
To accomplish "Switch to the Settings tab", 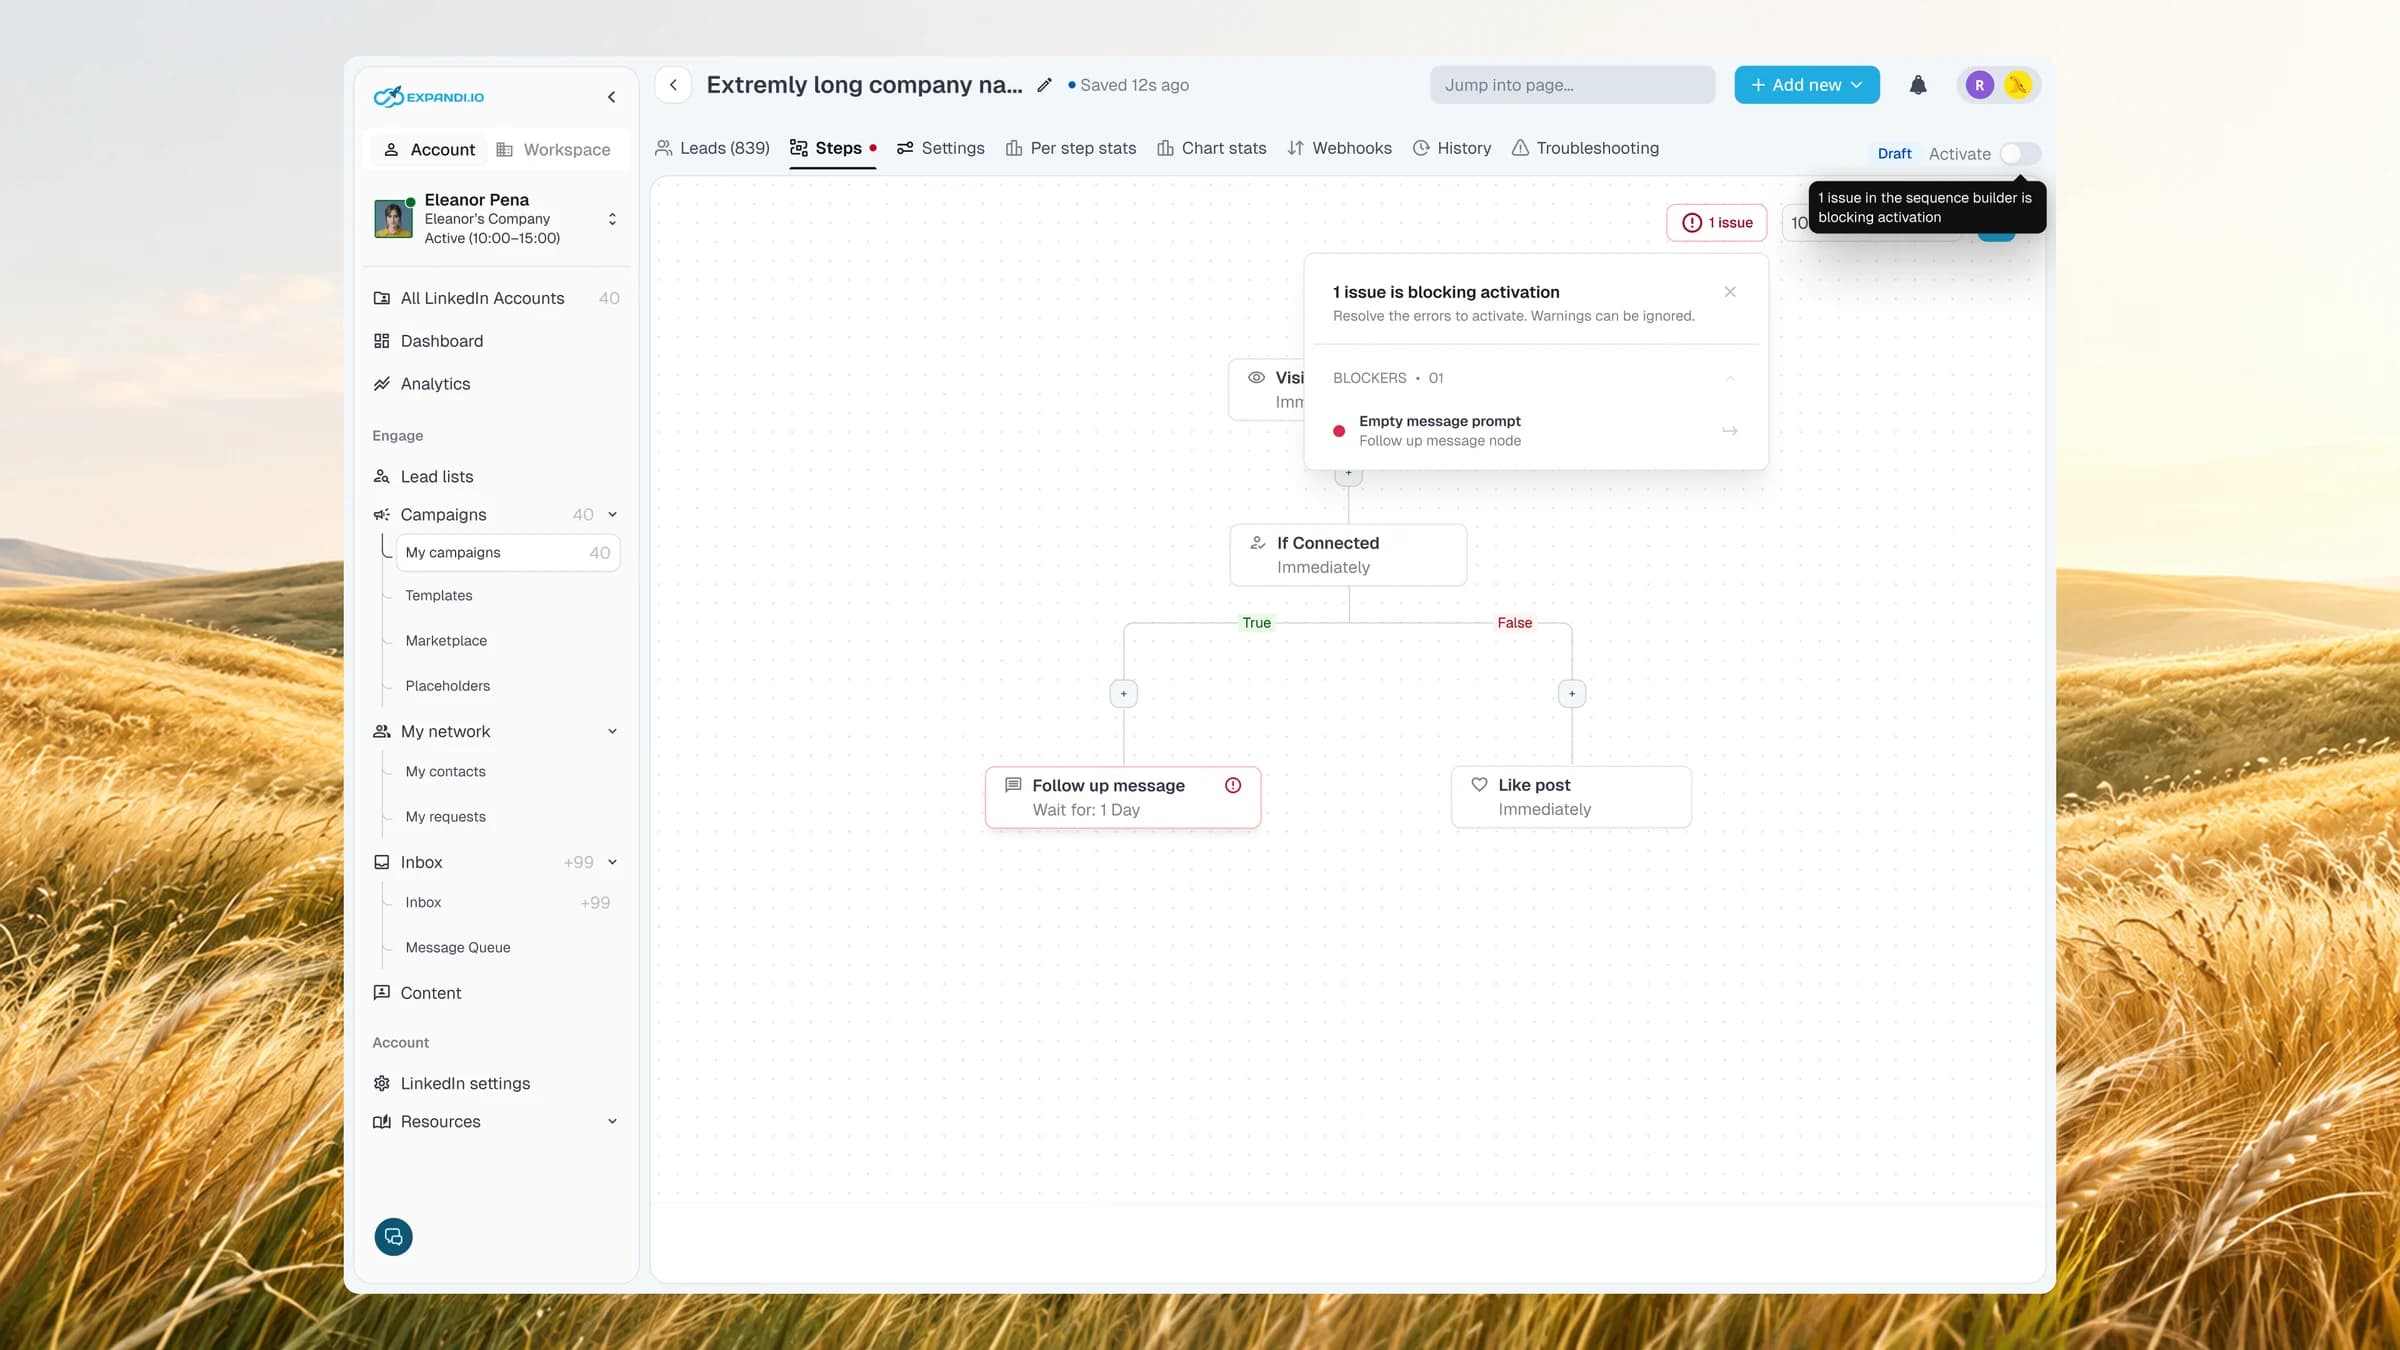I will coord(940,148).
